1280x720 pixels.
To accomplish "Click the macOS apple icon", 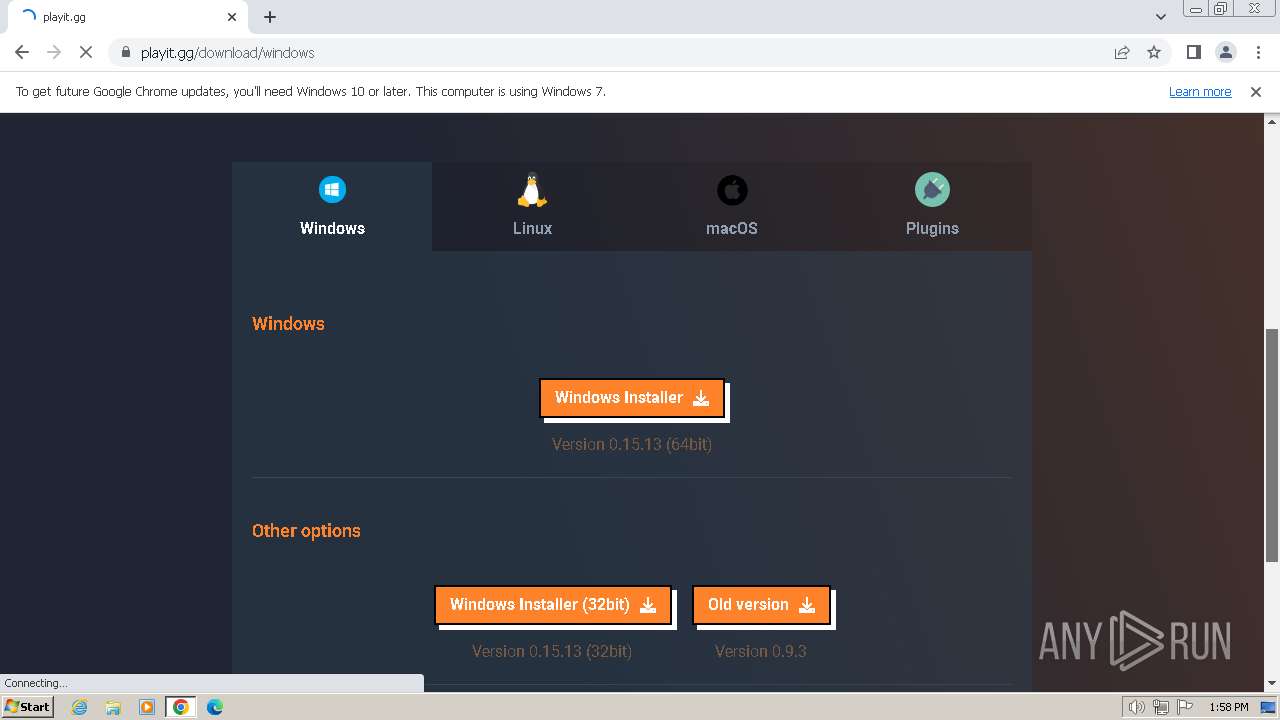I will [x=732, y=190].
